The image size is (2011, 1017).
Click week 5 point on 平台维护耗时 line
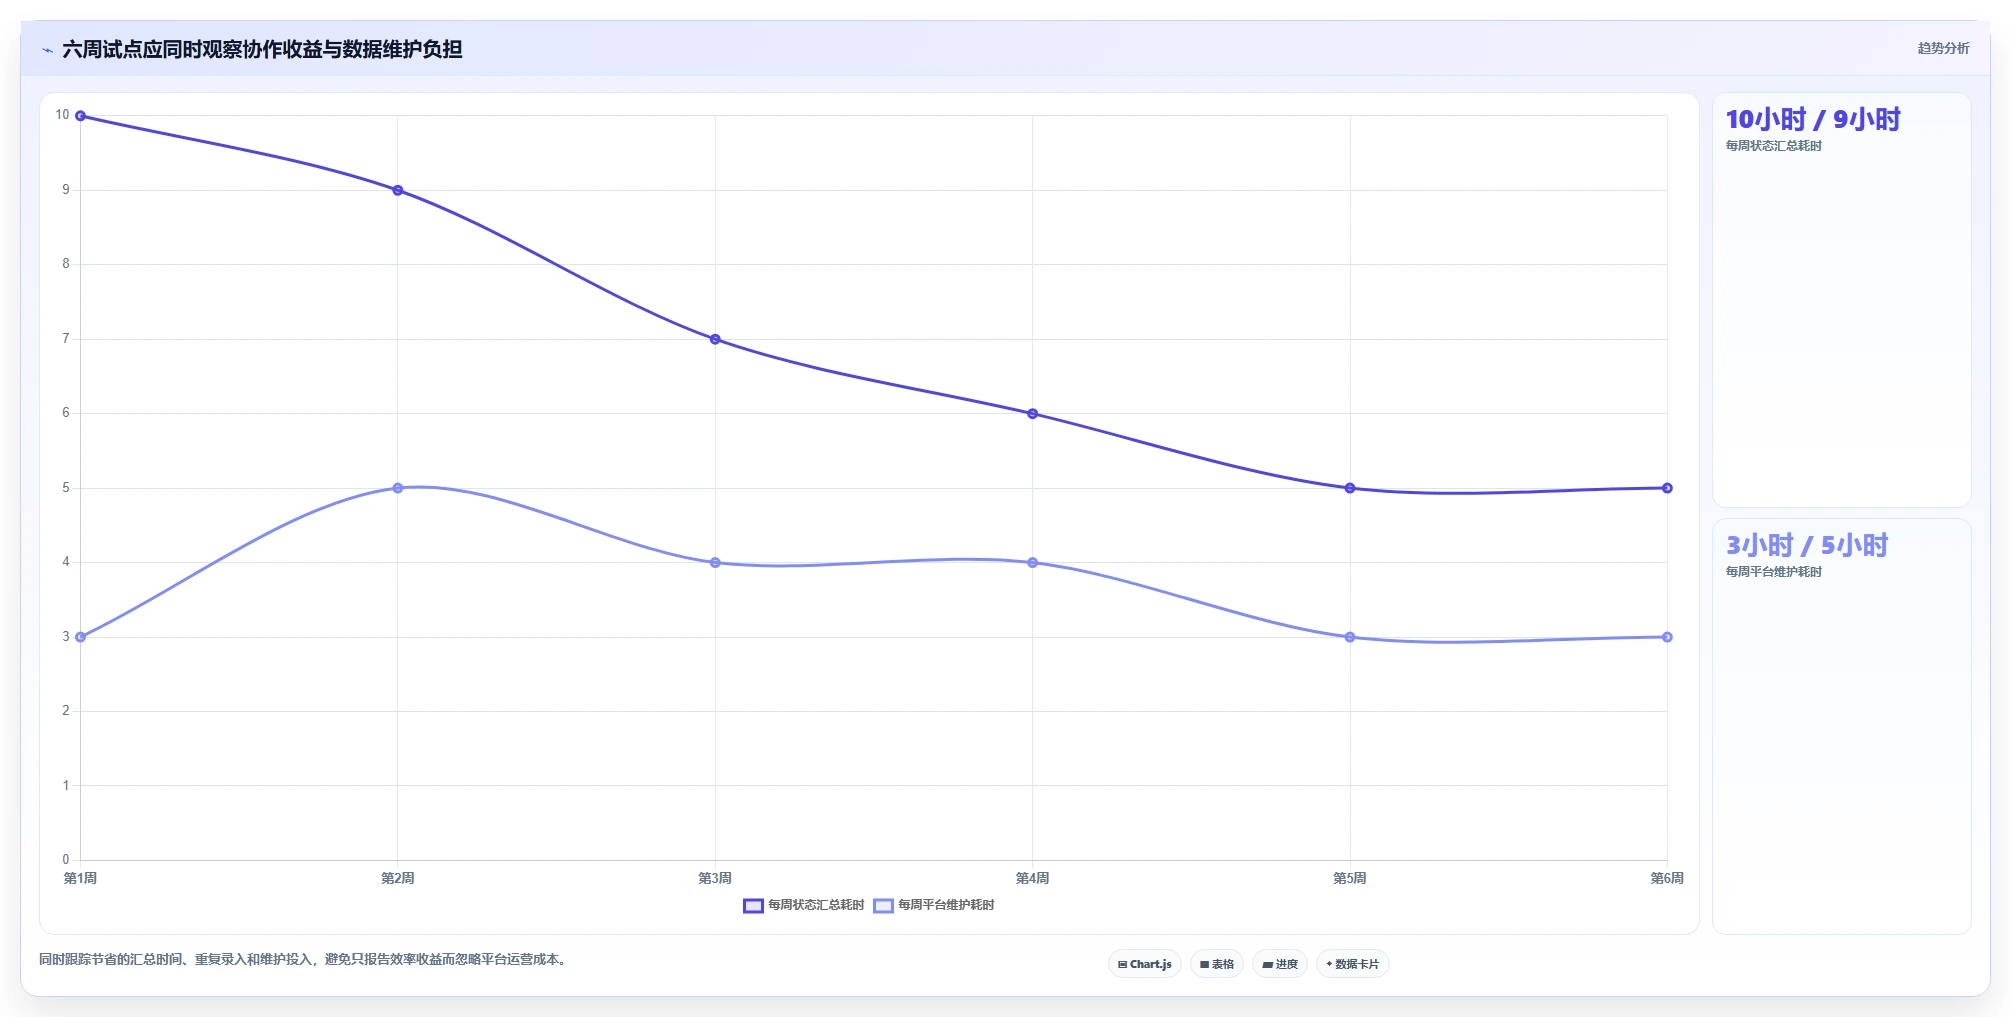coord(1350,637)
